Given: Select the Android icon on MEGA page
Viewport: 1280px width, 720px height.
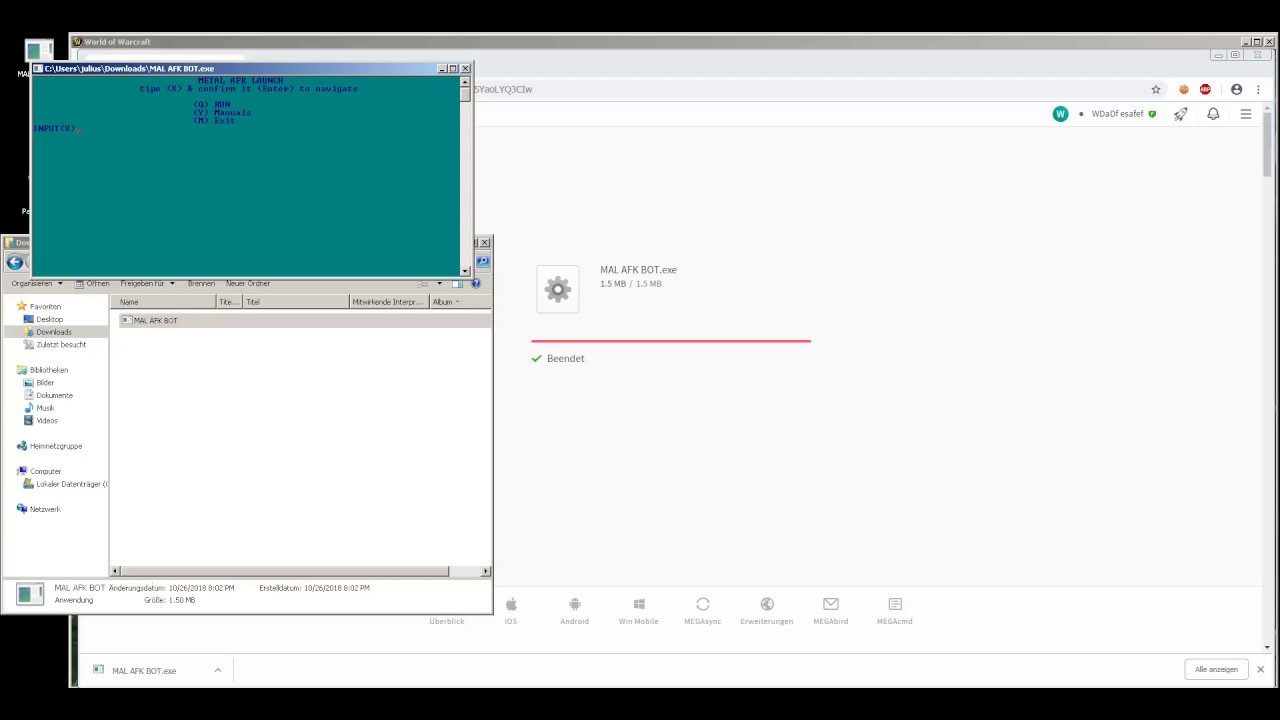Looking at the screenshot, I should point(575,604).
